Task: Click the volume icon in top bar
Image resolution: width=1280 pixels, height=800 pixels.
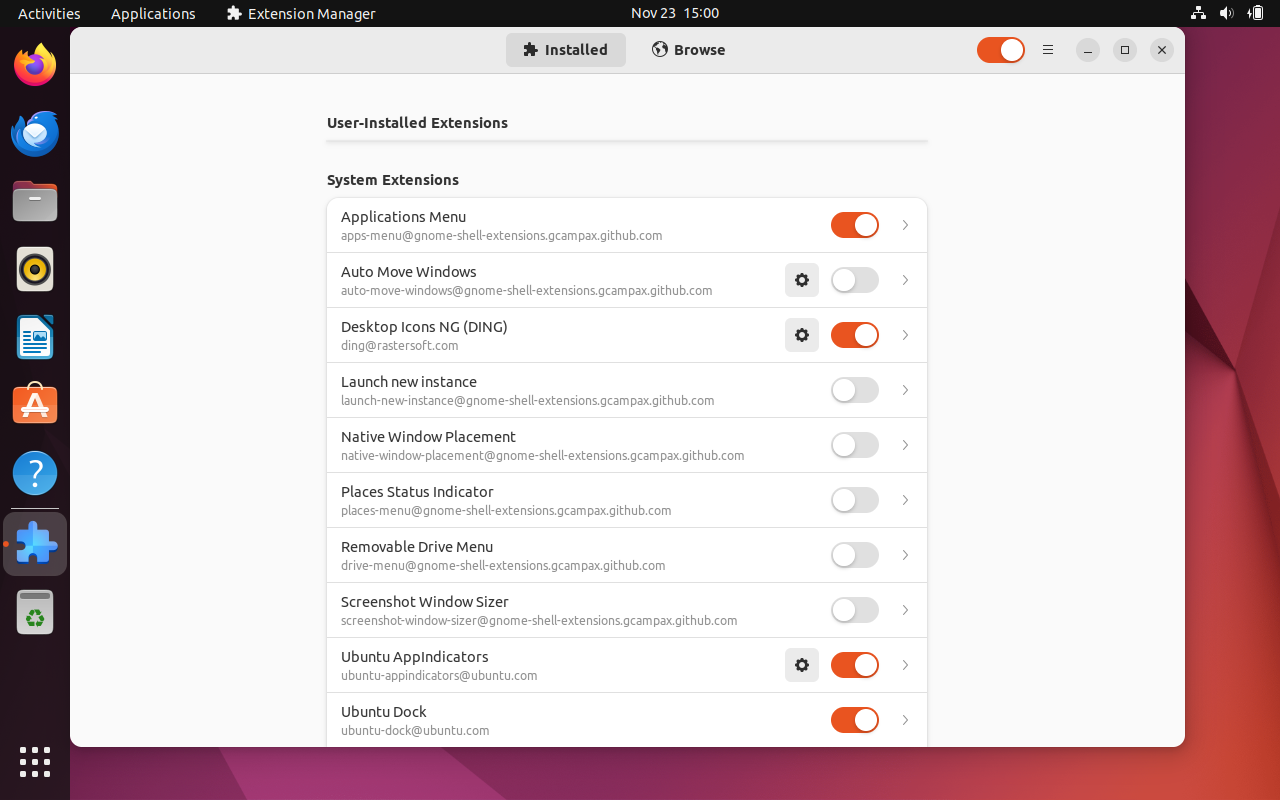Action: coord(1227,13)
